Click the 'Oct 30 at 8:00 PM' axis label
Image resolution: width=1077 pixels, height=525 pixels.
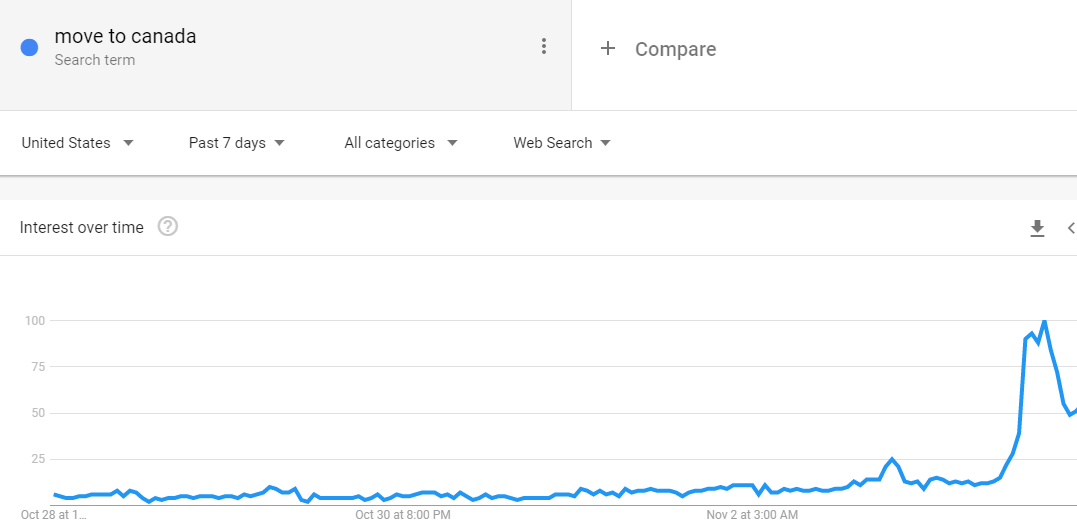tap(403, 515)
